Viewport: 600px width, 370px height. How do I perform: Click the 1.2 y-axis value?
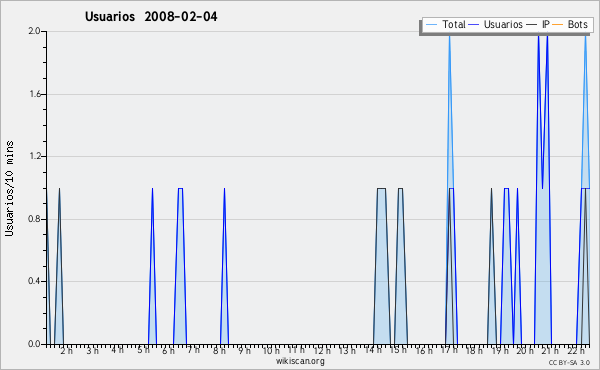34,156
